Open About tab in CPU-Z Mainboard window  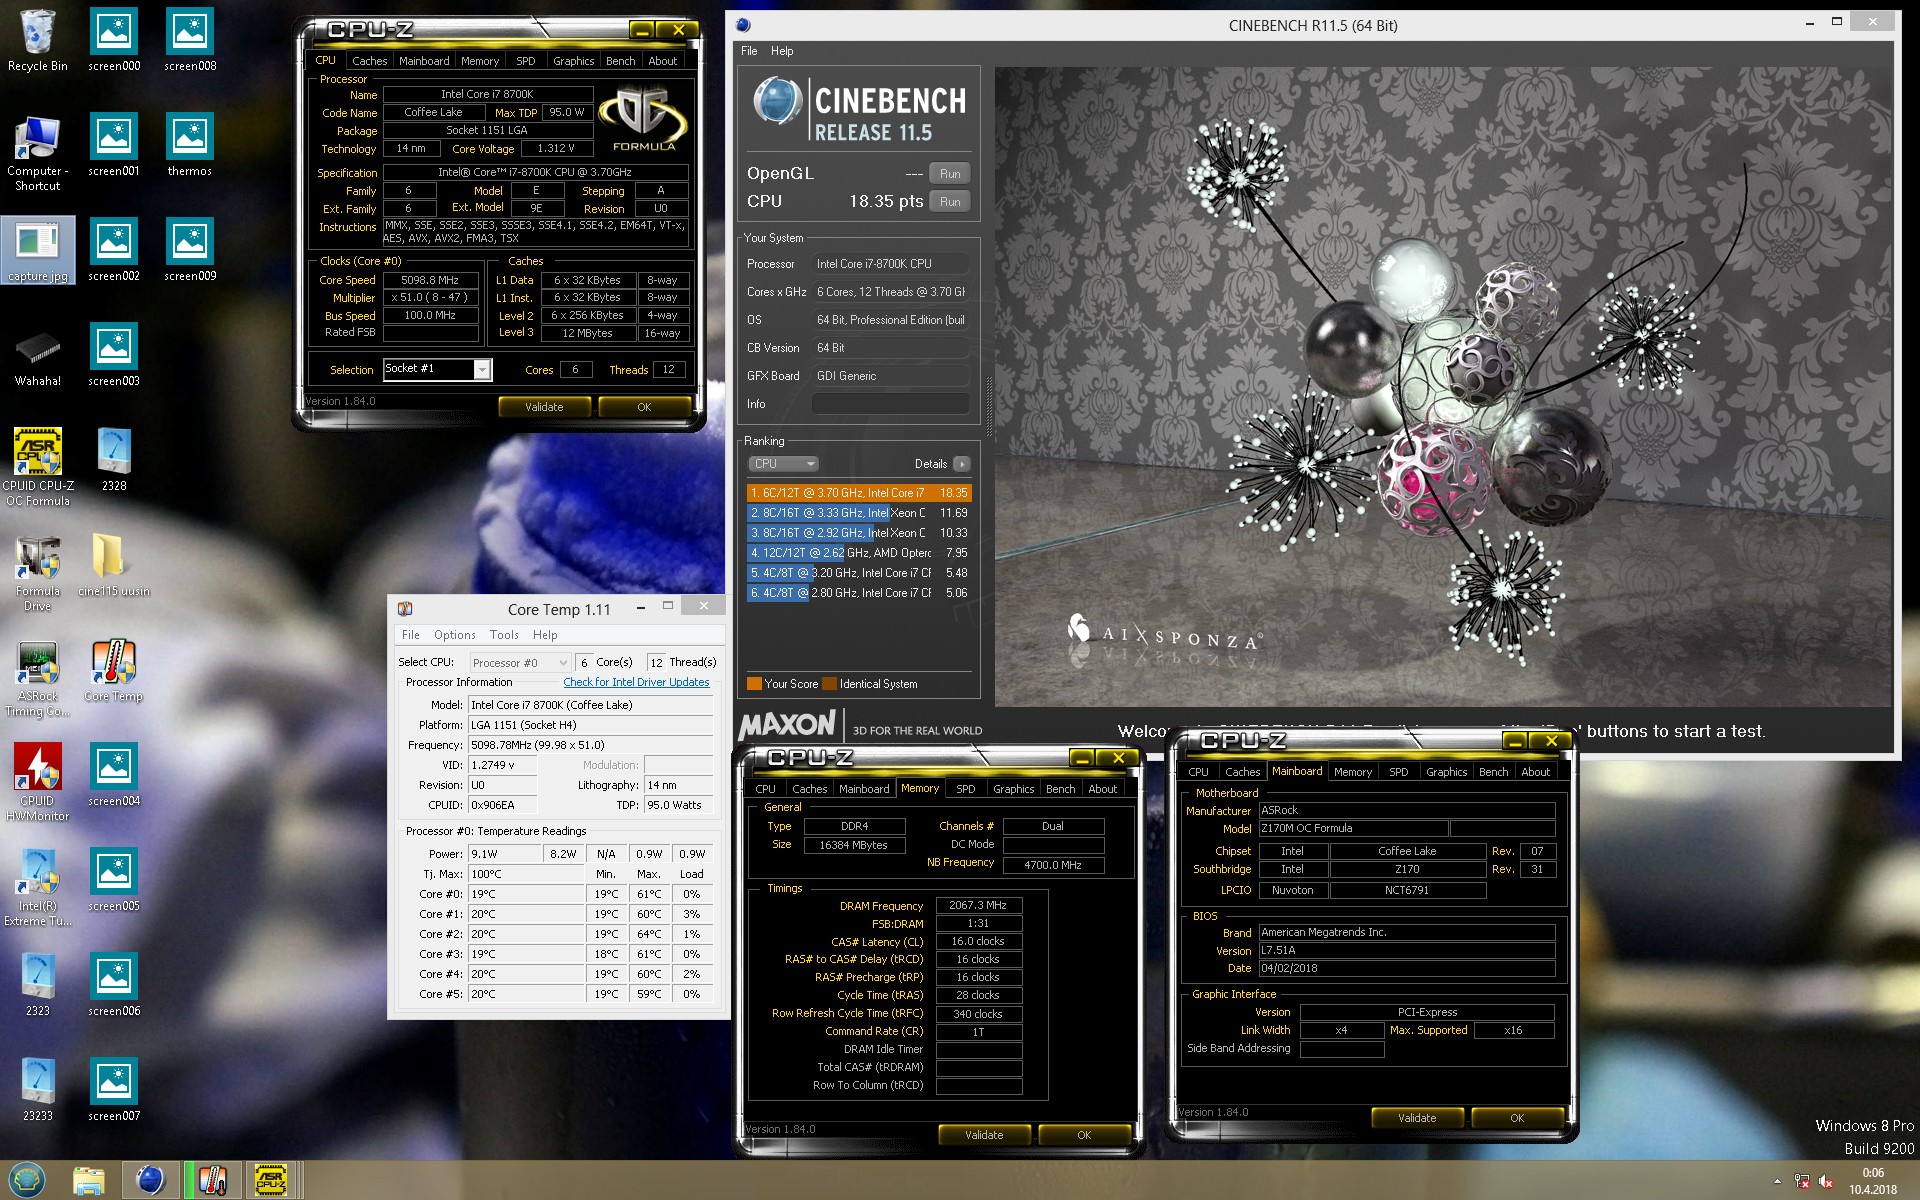[1535, 772]
